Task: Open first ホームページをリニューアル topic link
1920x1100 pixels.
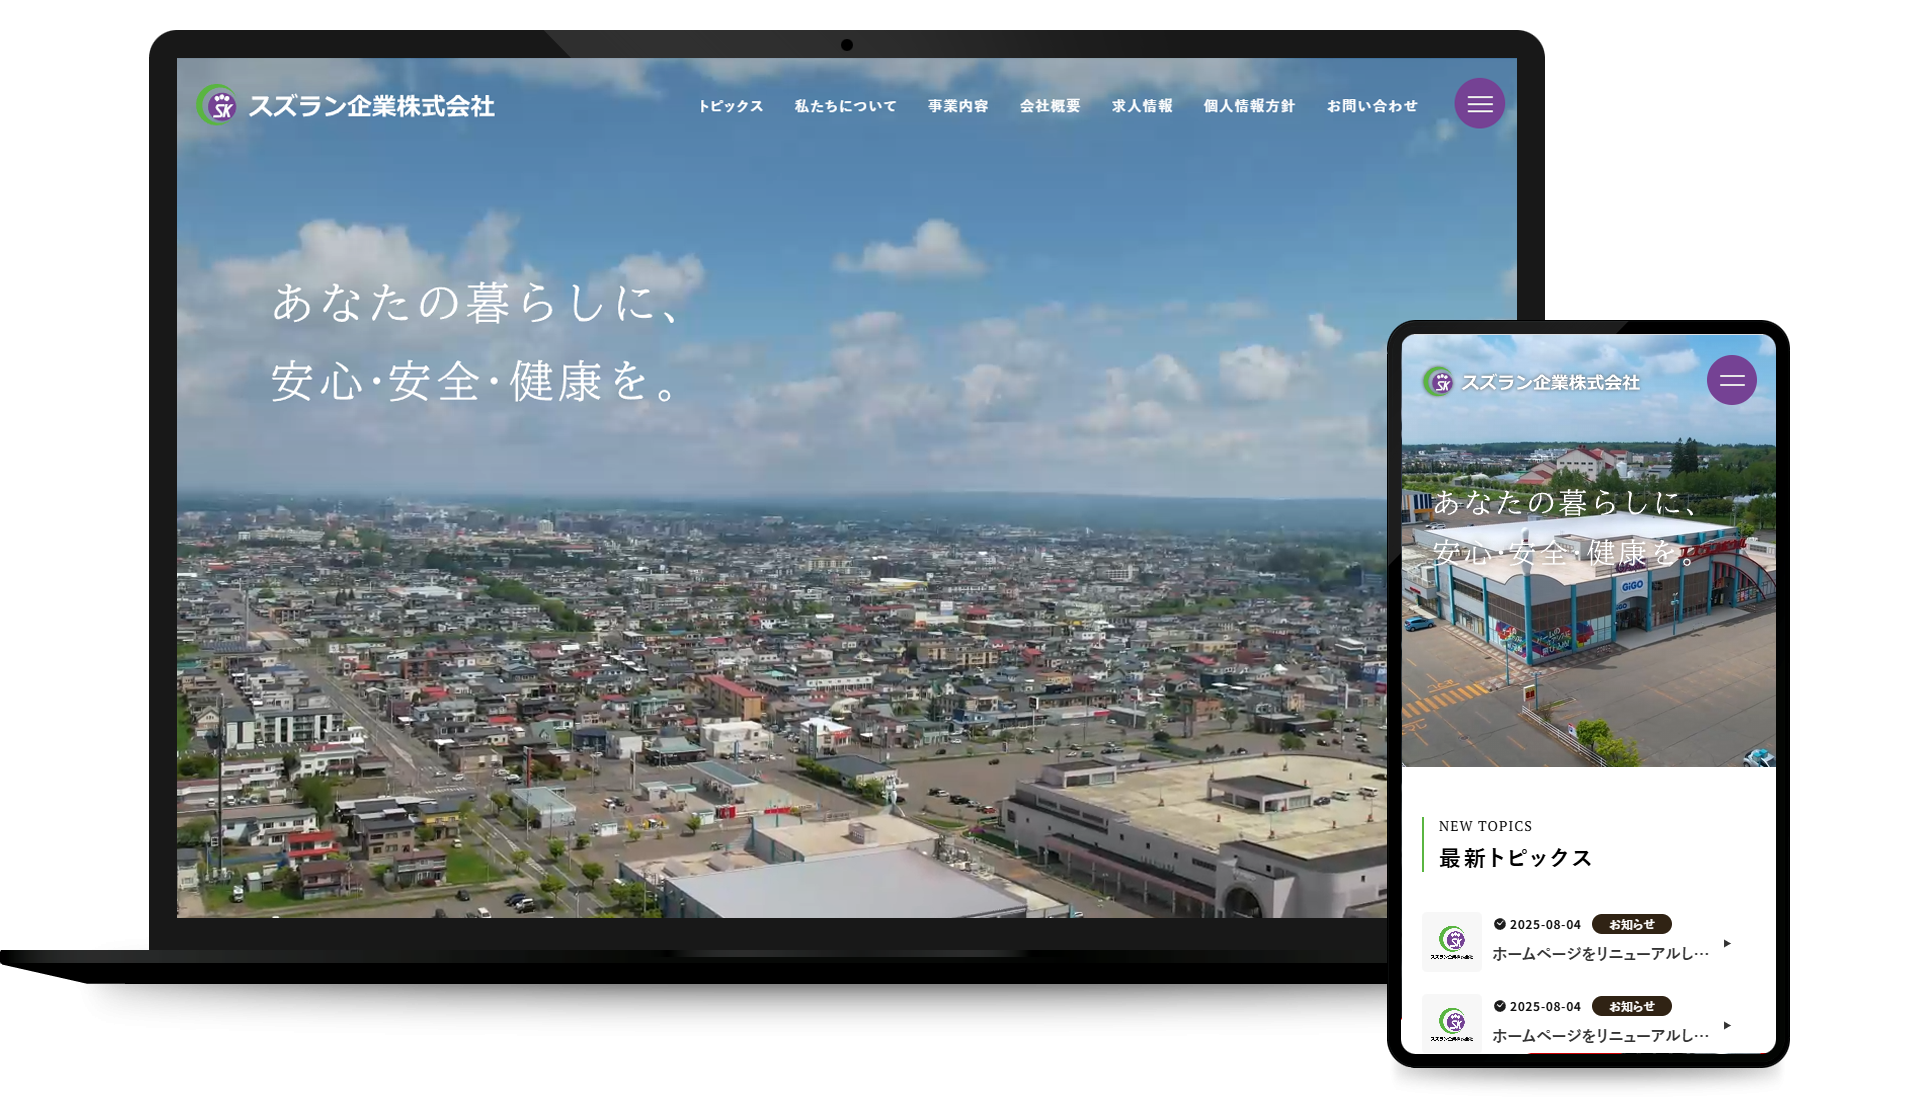Action: 1600,953
